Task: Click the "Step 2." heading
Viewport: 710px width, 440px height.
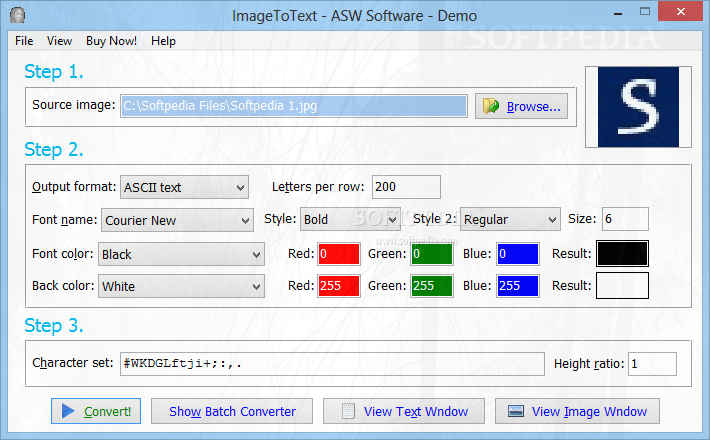Action: tap(54, 149)
